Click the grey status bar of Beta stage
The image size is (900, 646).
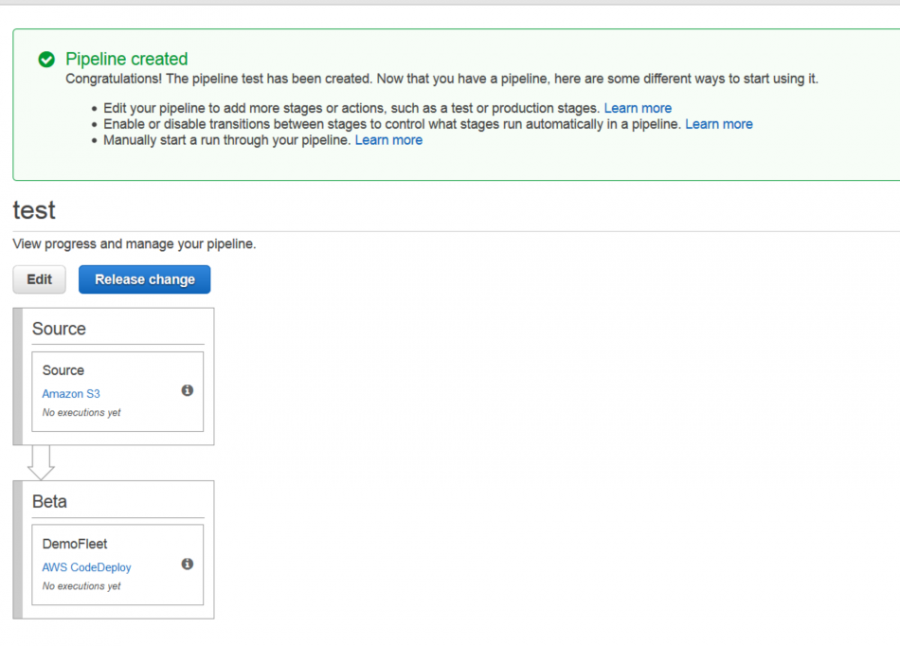[x=18, y=550]
